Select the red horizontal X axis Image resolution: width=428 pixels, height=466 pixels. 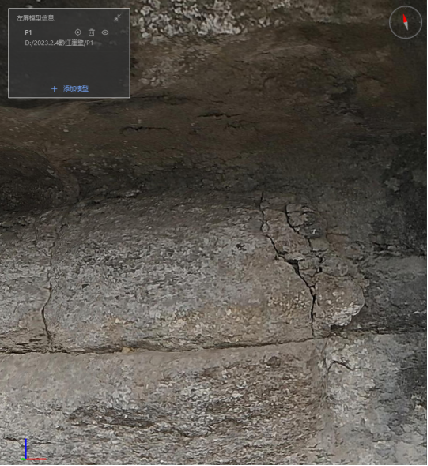[x=36, y=459]
